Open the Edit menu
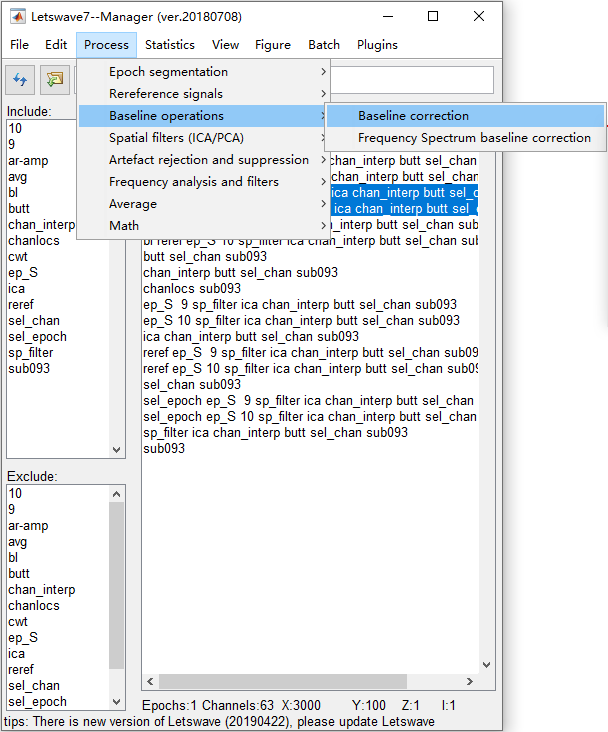The height and width of the screenshot is (732, 608). pos(56,45)
